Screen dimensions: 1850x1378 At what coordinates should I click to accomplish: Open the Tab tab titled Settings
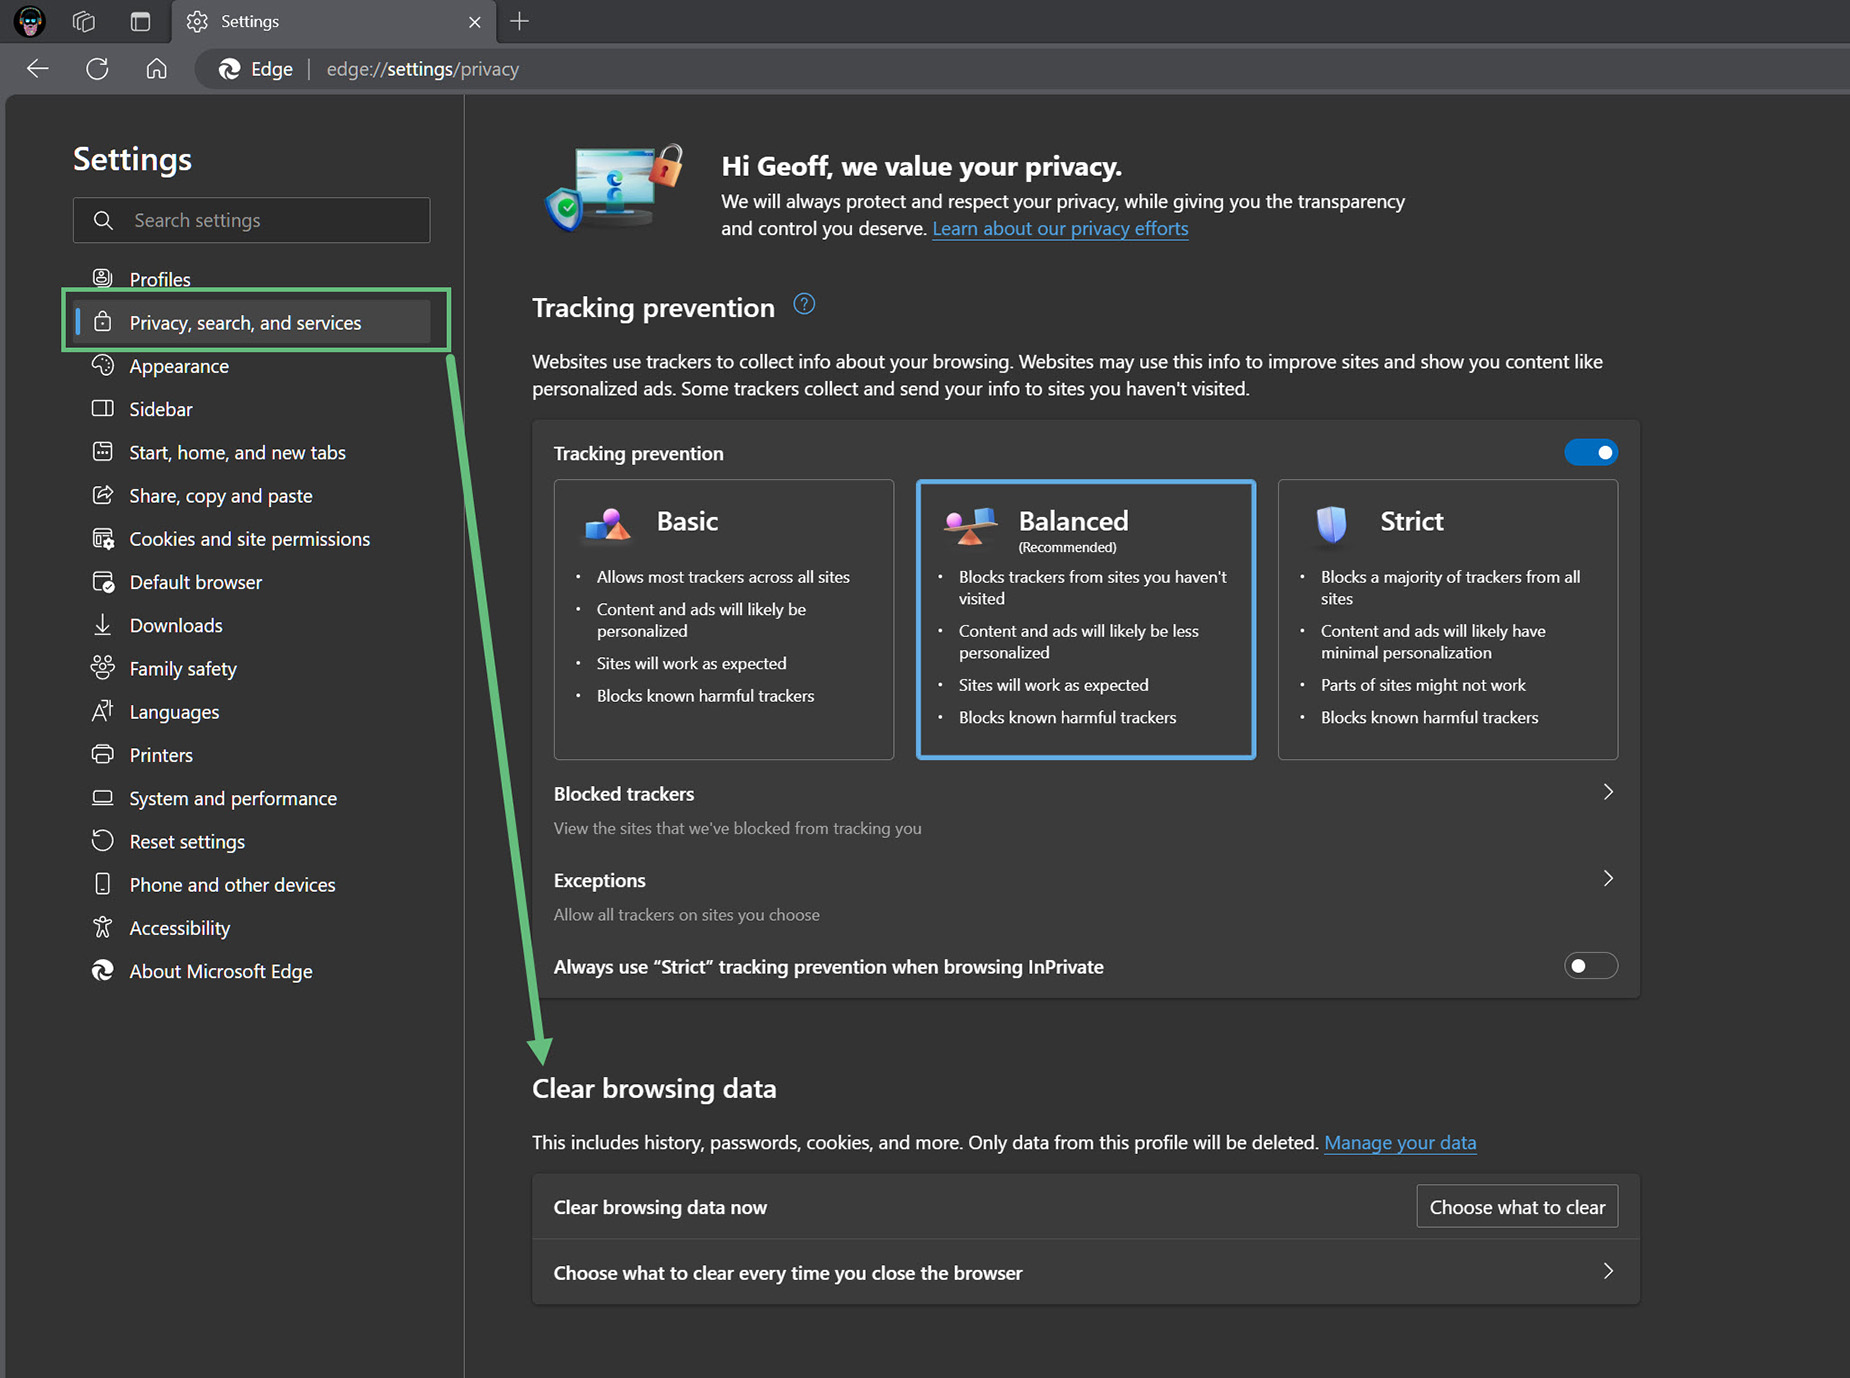pos(332,22)
